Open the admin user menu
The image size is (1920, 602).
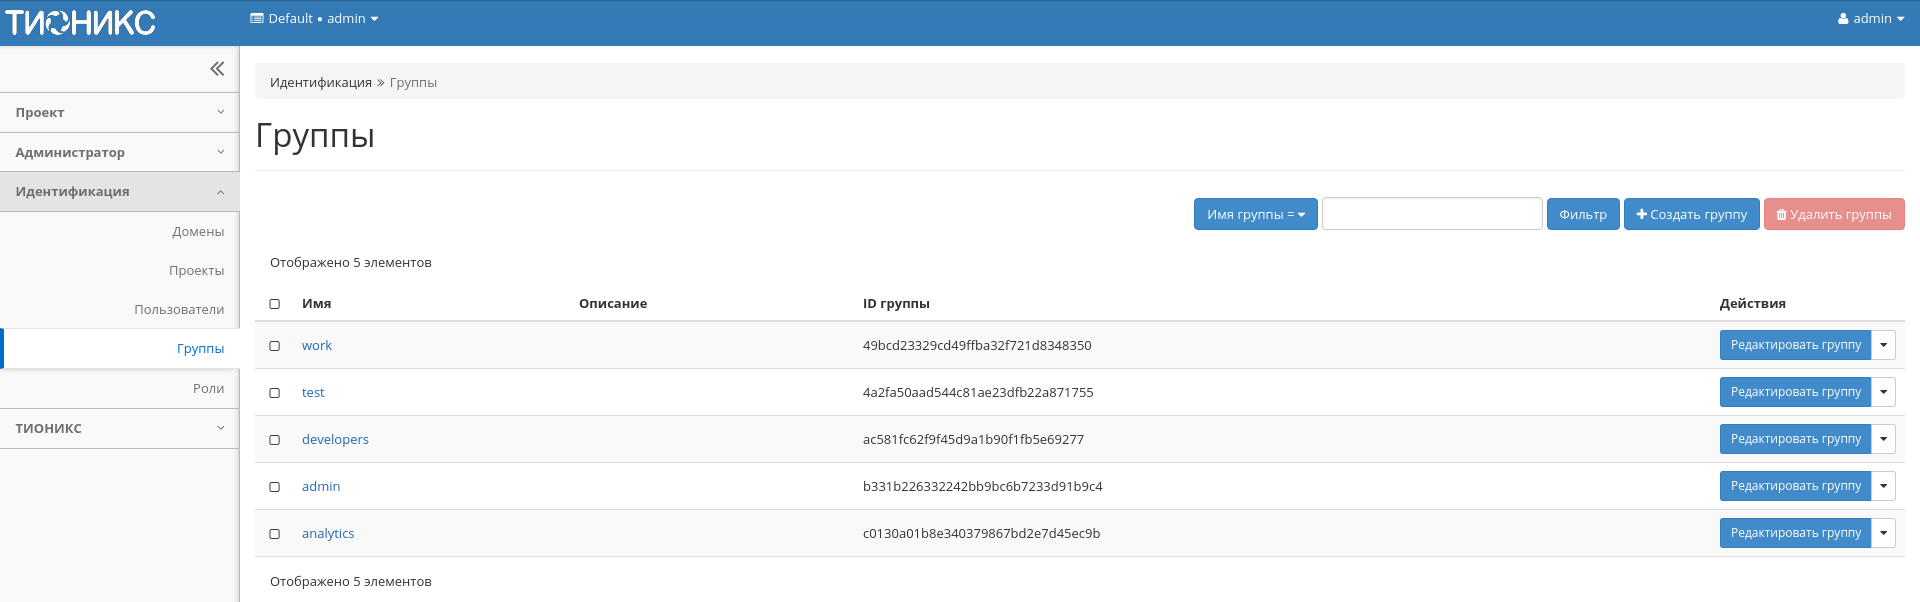pos(1870,19)
